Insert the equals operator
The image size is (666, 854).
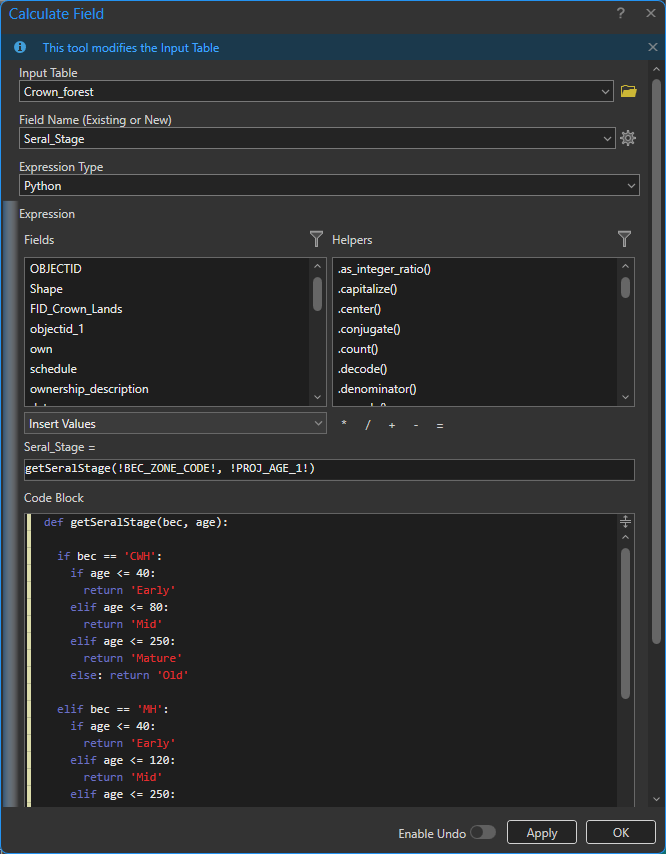pyautogui.click(x=439, y=425)
